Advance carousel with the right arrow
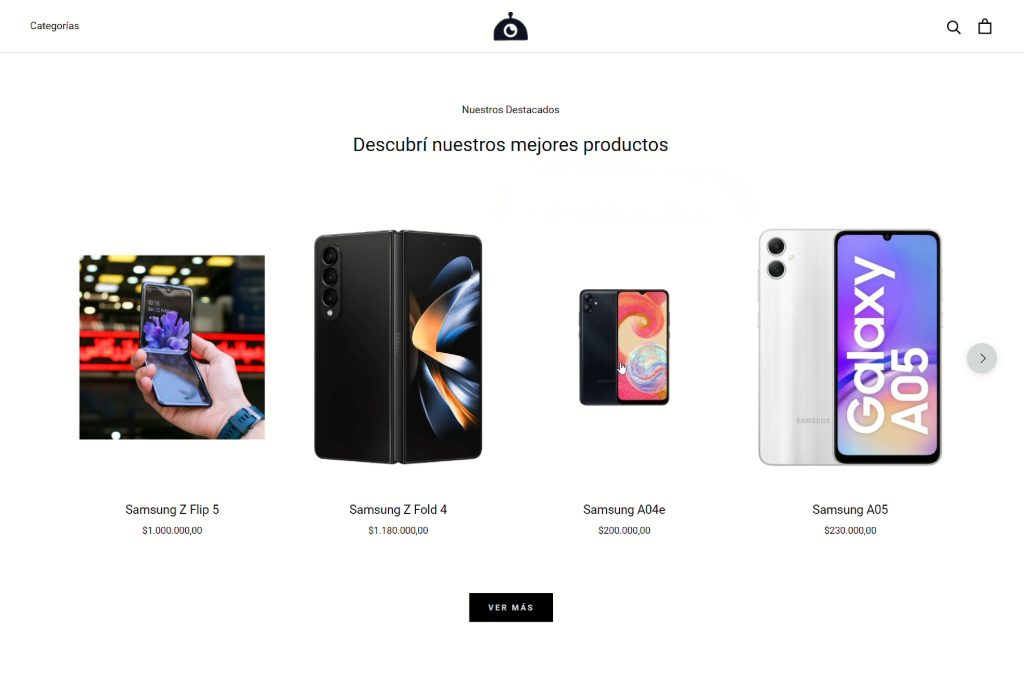Screen dimensions: 1024x683 point(982,358)
